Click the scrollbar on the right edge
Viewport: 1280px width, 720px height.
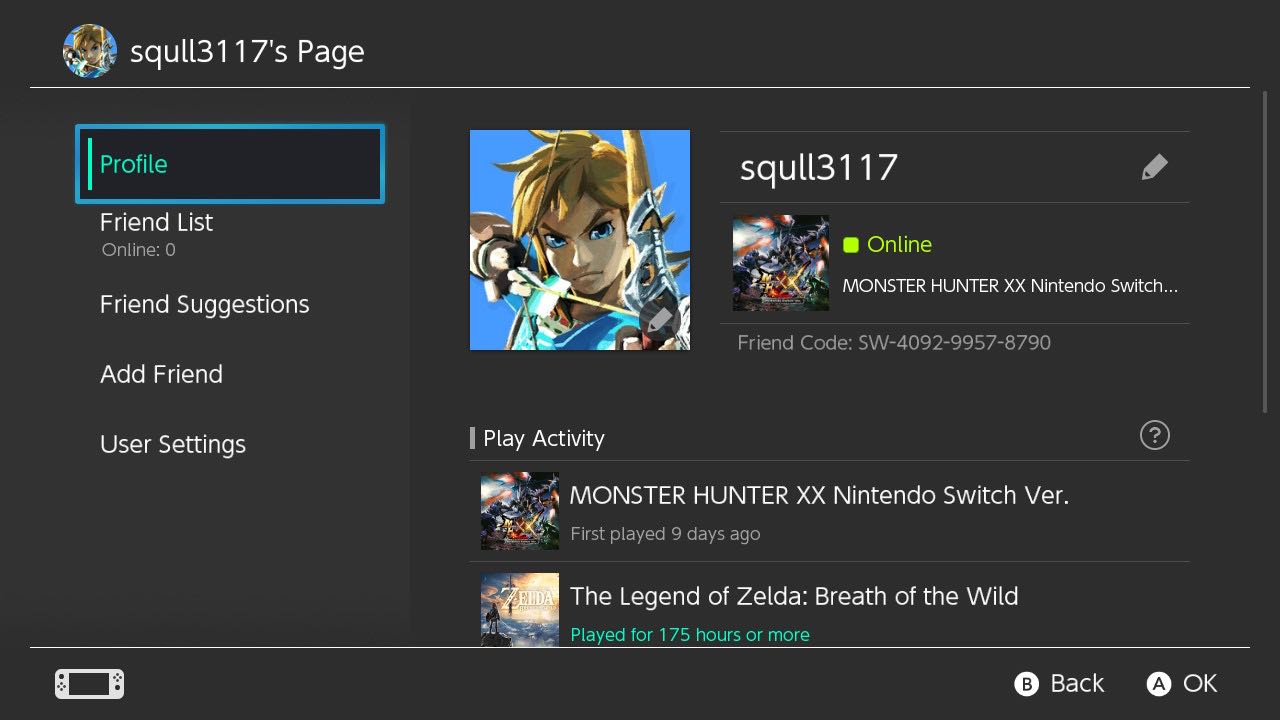(1267, 250)
